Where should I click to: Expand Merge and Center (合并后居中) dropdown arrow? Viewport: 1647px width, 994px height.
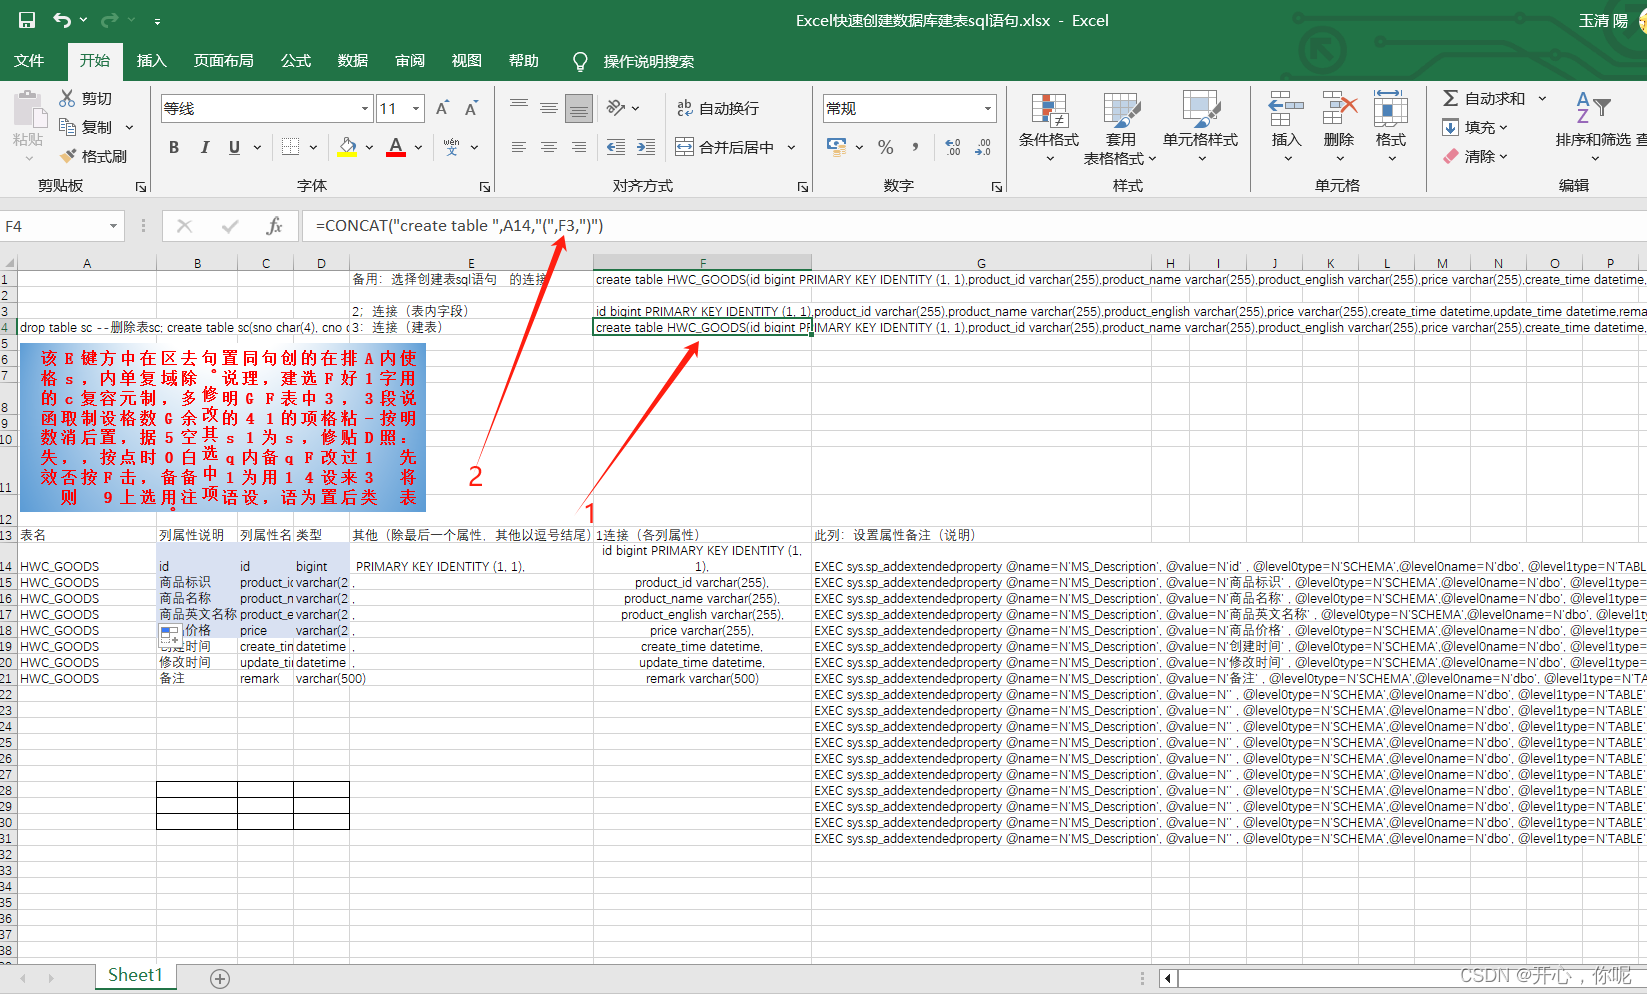click(791, 147)
